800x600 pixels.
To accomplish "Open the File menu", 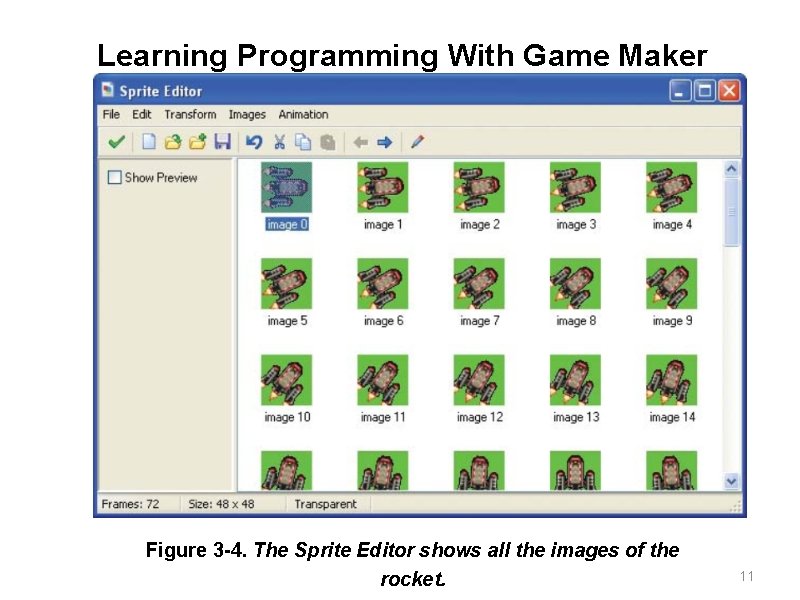I will [x=111, y=114].
